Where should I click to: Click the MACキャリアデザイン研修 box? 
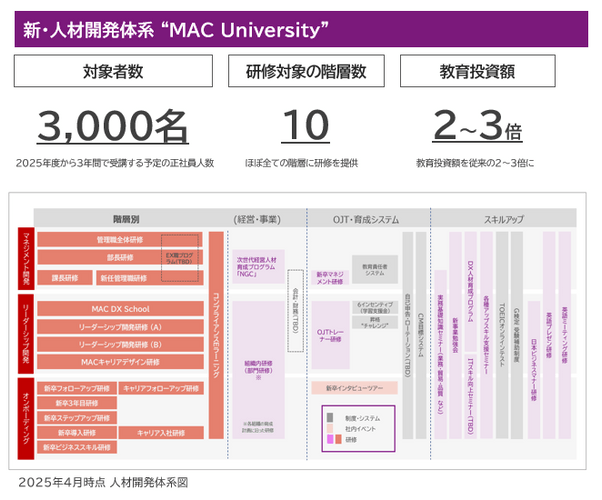[x=120, y=362]
